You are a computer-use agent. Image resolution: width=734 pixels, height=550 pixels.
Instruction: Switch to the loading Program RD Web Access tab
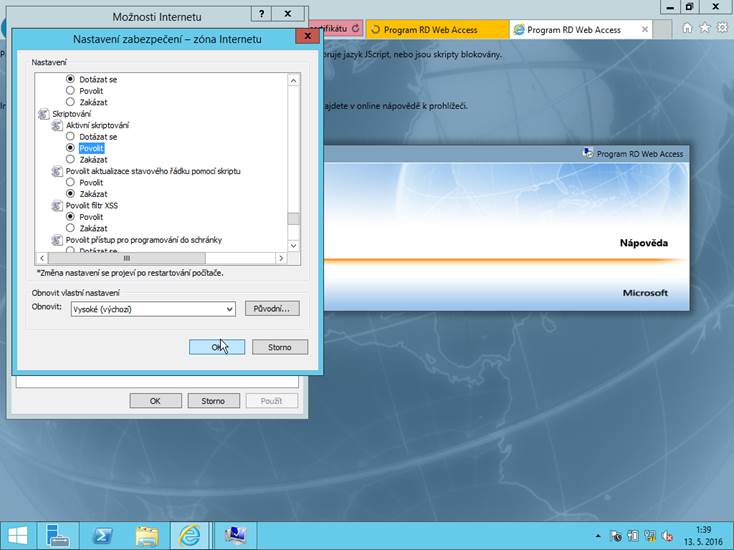pos(437,29)
